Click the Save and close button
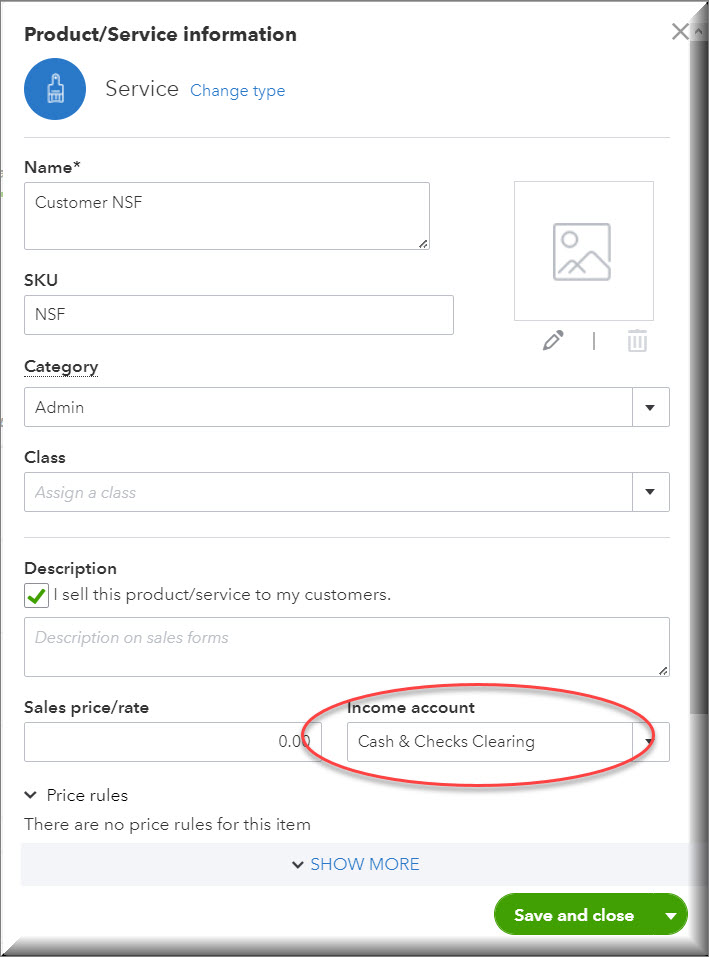Screen dimensions: 709x957 pos(573,915)
